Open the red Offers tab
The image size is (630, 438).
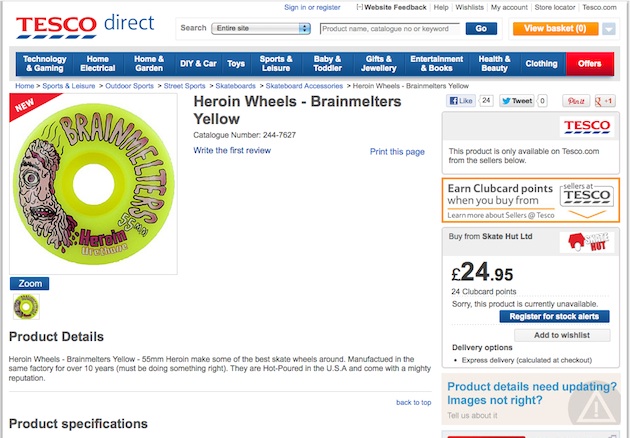point(589,64)
